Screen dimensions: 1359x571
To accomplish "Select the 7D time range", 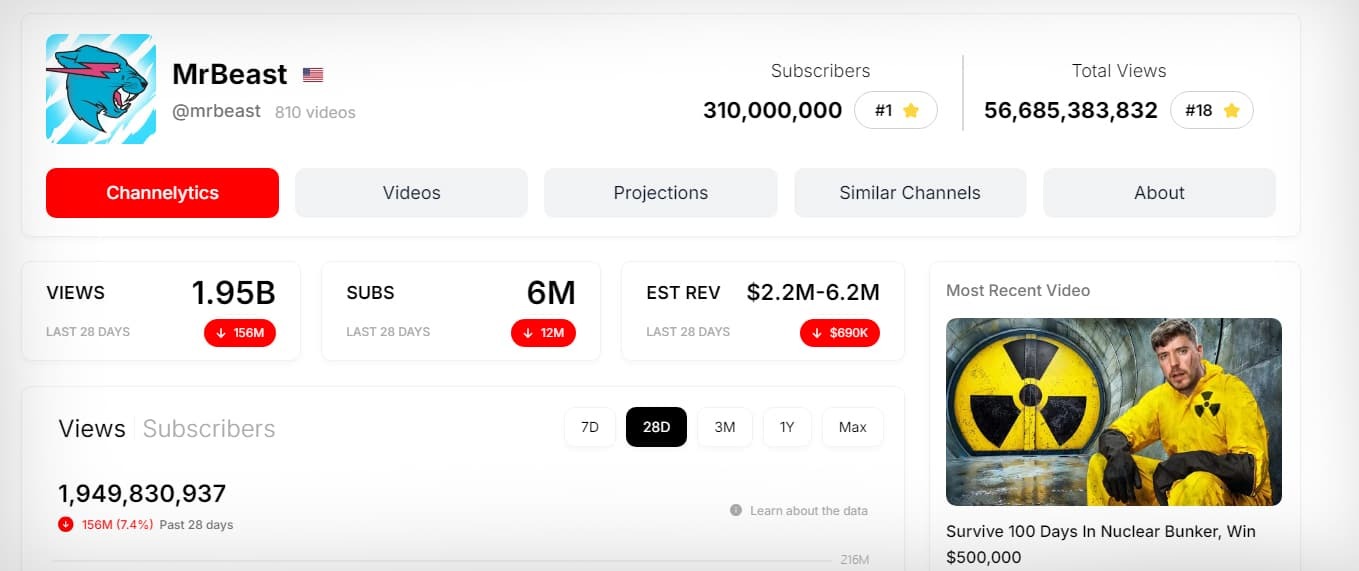I will pyautogui.click(x=590, y=427).
